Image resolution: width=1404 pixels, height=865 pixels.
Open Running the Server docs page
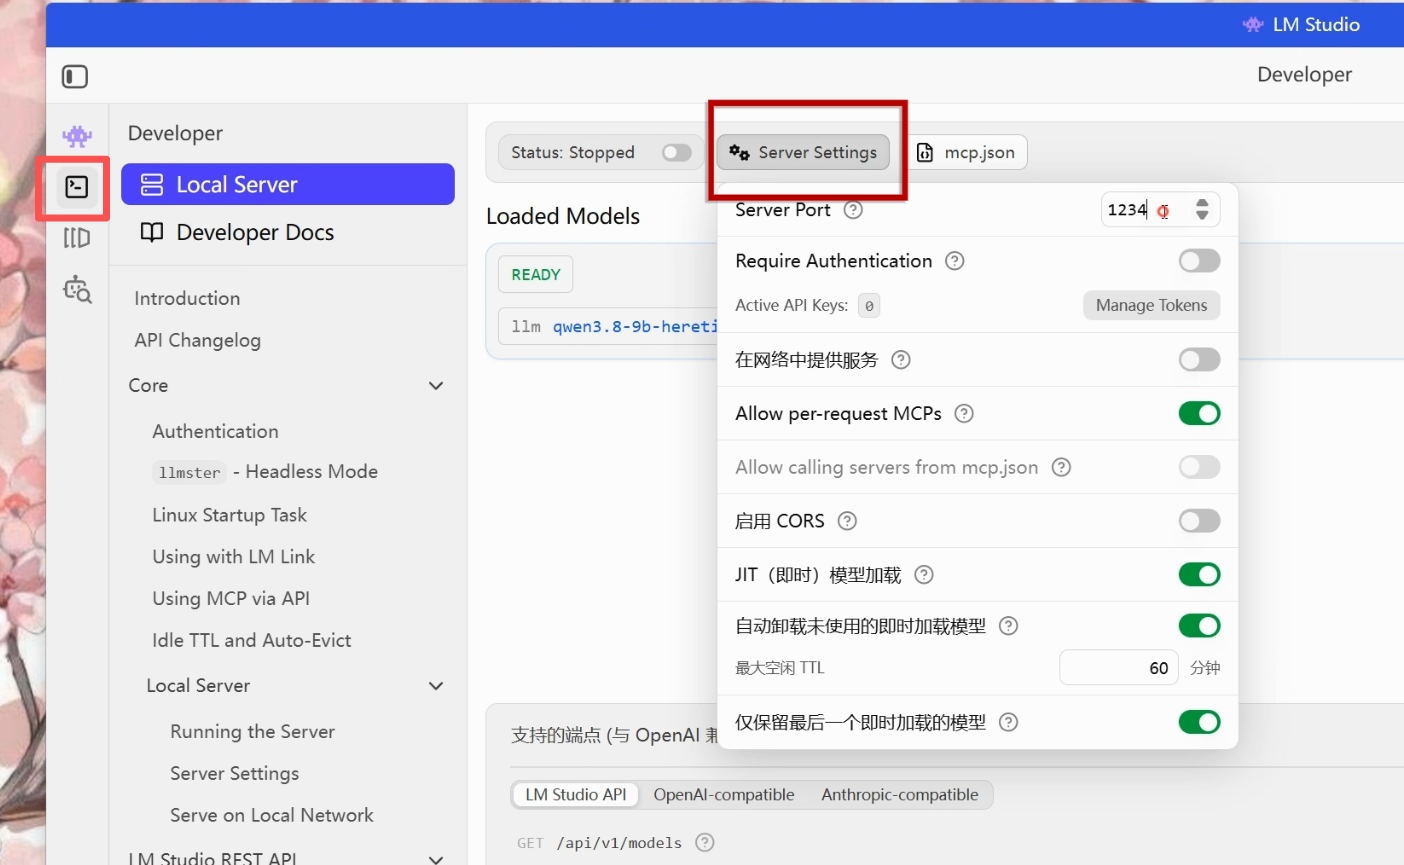pyautogui.click(x=252, y=732)
